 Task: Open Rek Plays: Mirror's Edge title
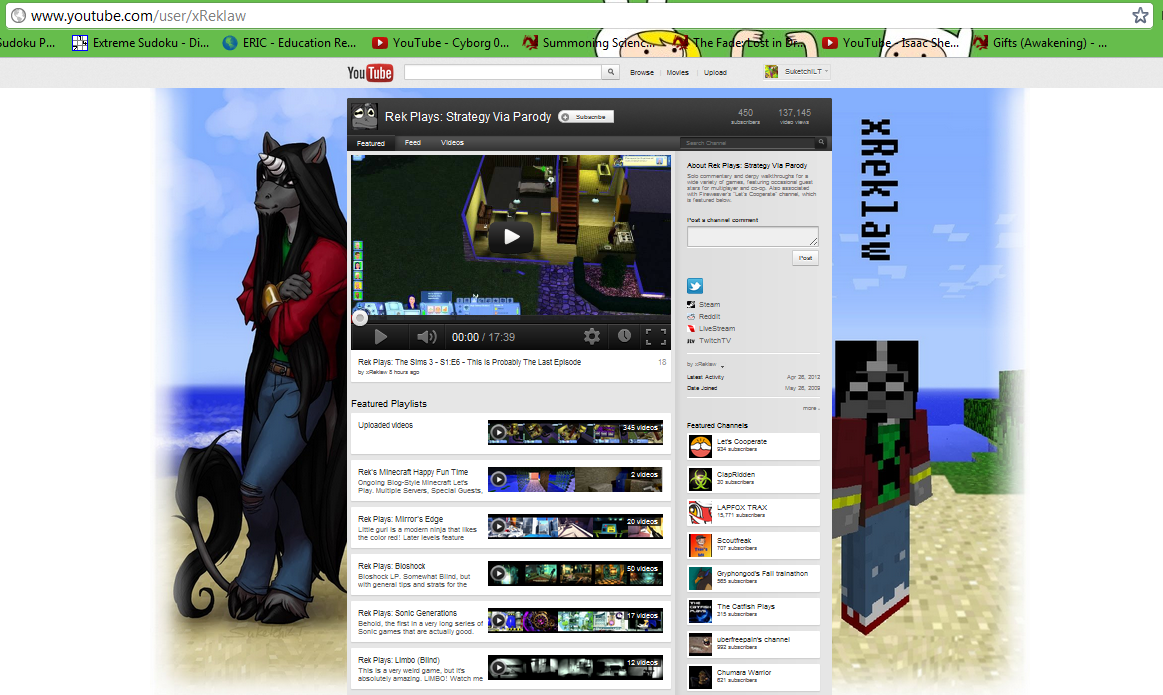[x=401, y=519]
